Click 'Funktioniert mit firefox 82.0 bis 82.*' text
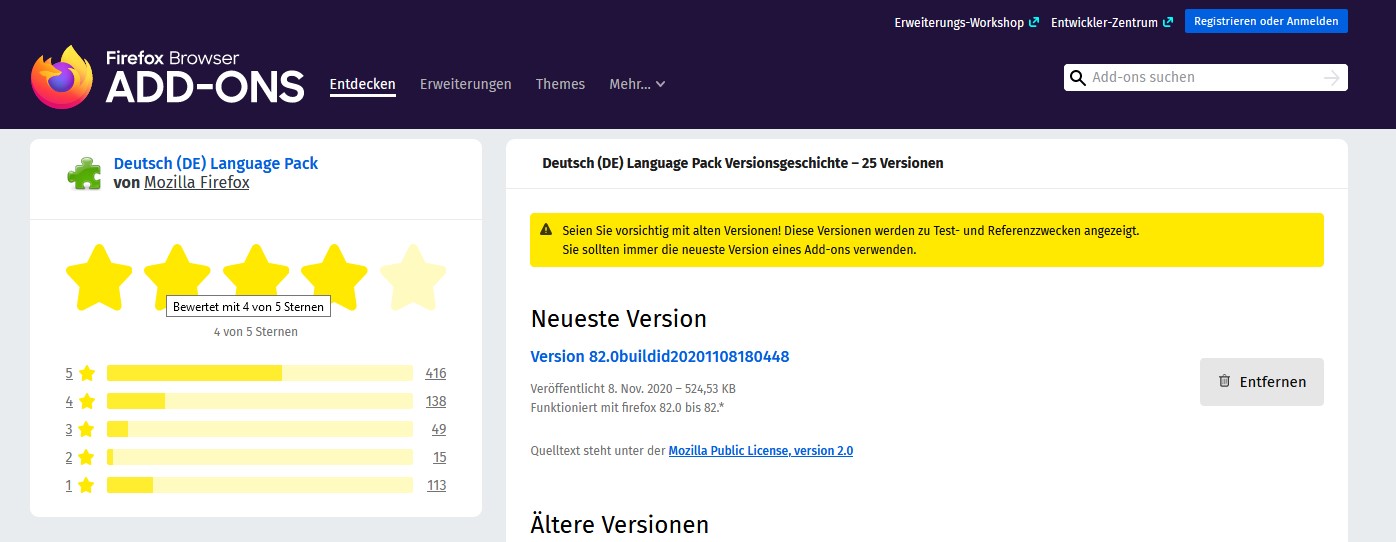 [x=627, y=408]
